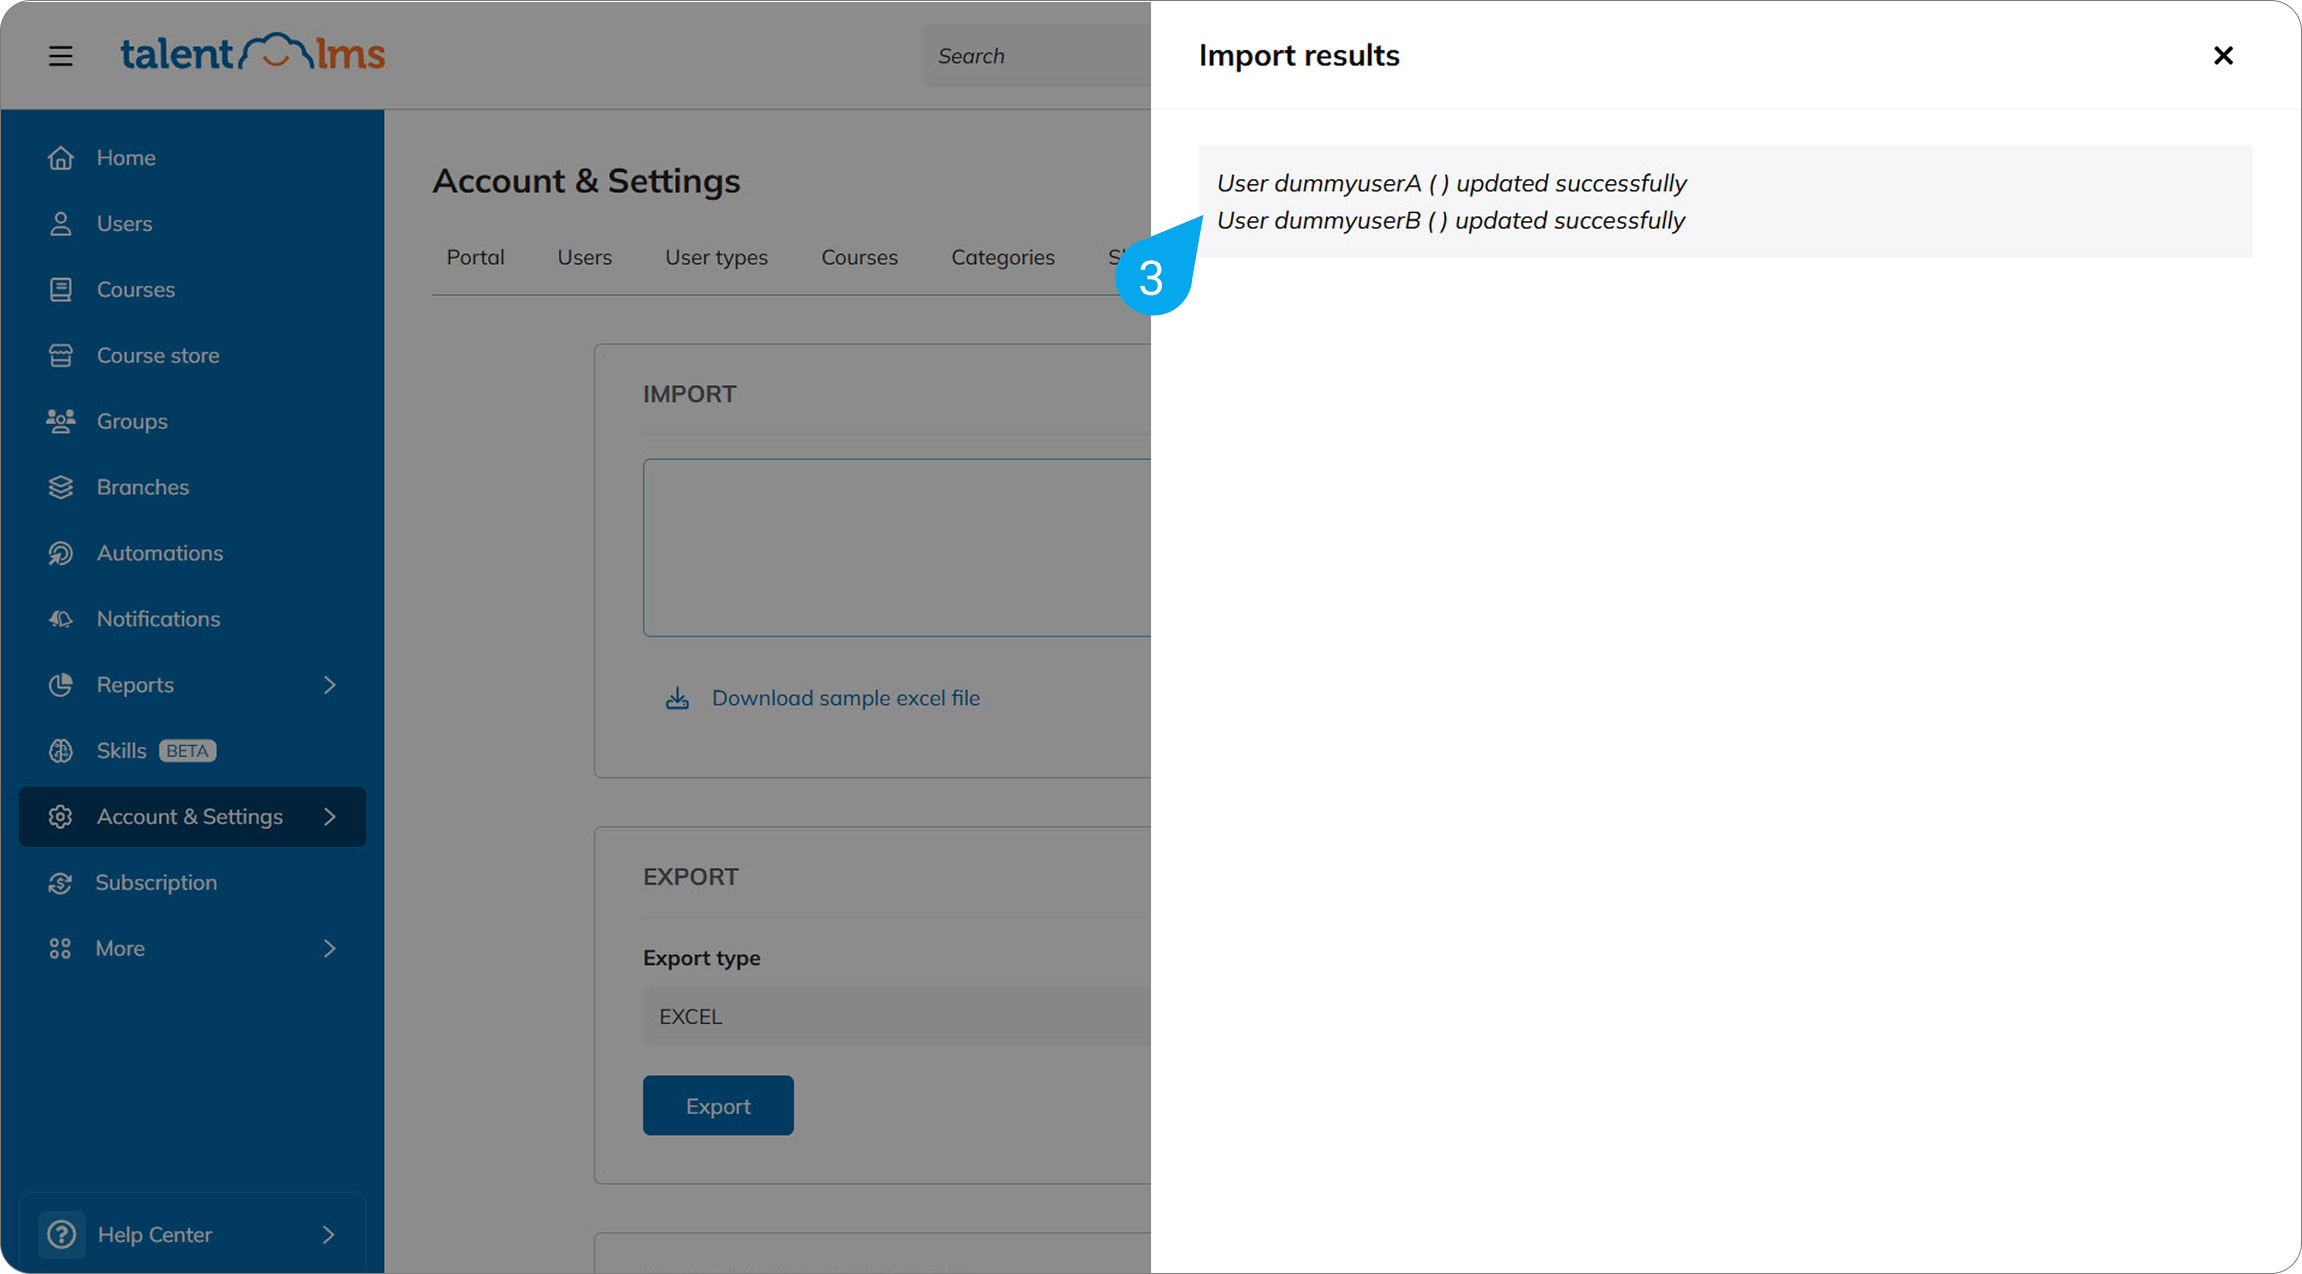The height and width of the screenshot is (1274, 2302).
Task: Click the Groups people icon
Action: (x=61, y=422)
